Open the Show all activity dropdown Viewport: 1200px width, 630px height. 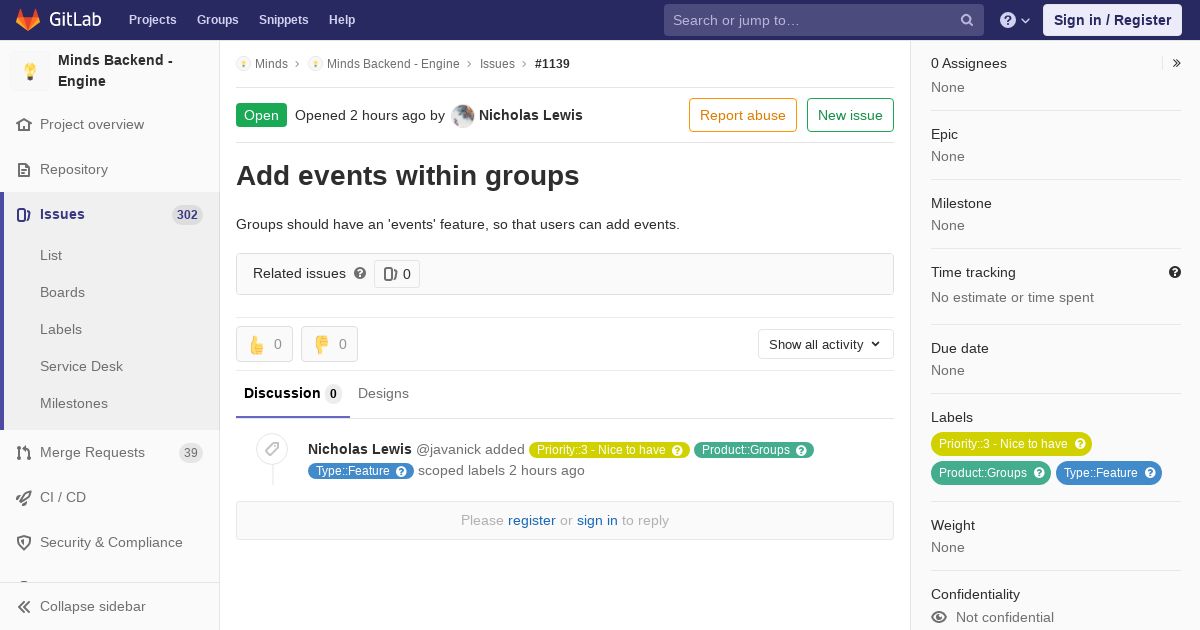pyautogui.click(x=826, y=344)
